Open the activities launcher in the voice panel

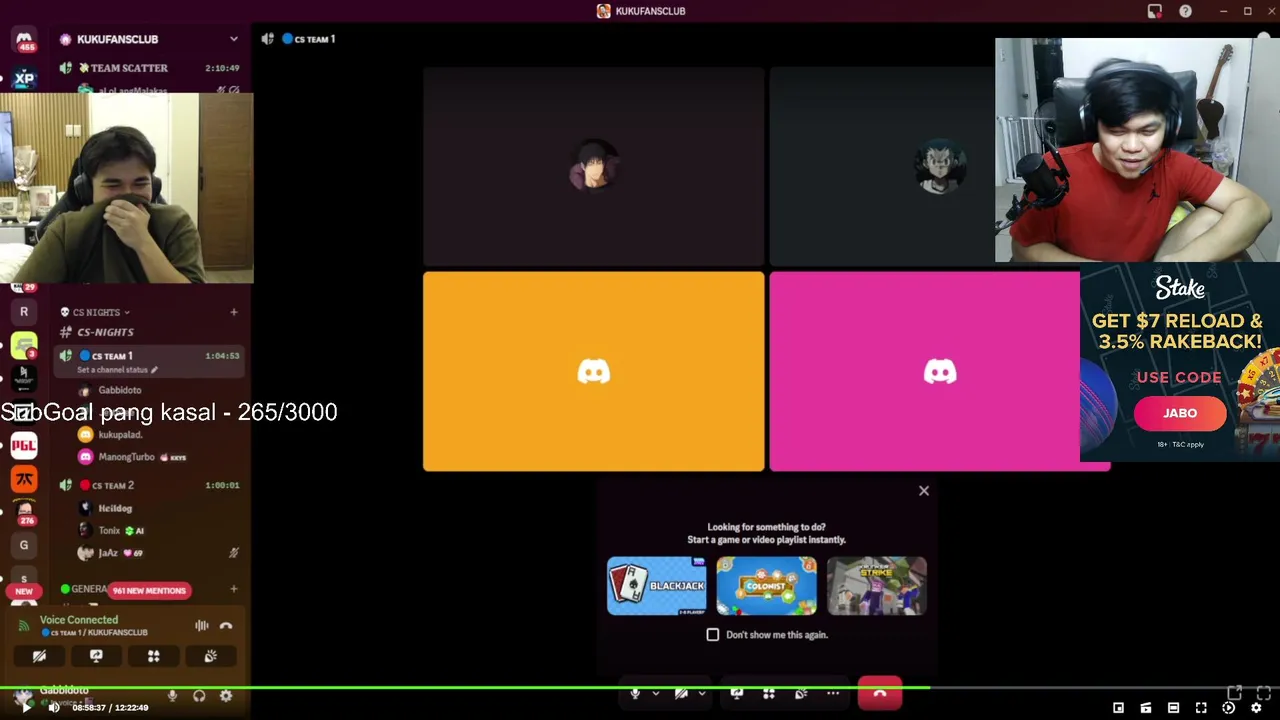pyautogui.click(x=153, y=656)
